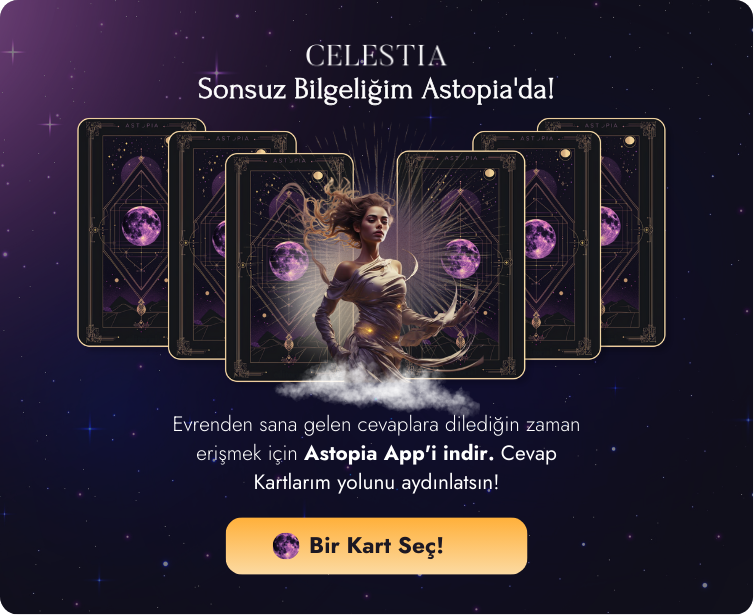
Task: Click the "Sonsuz Bilgeliğim Astopia'da!" headline
Action: [376, 89]
